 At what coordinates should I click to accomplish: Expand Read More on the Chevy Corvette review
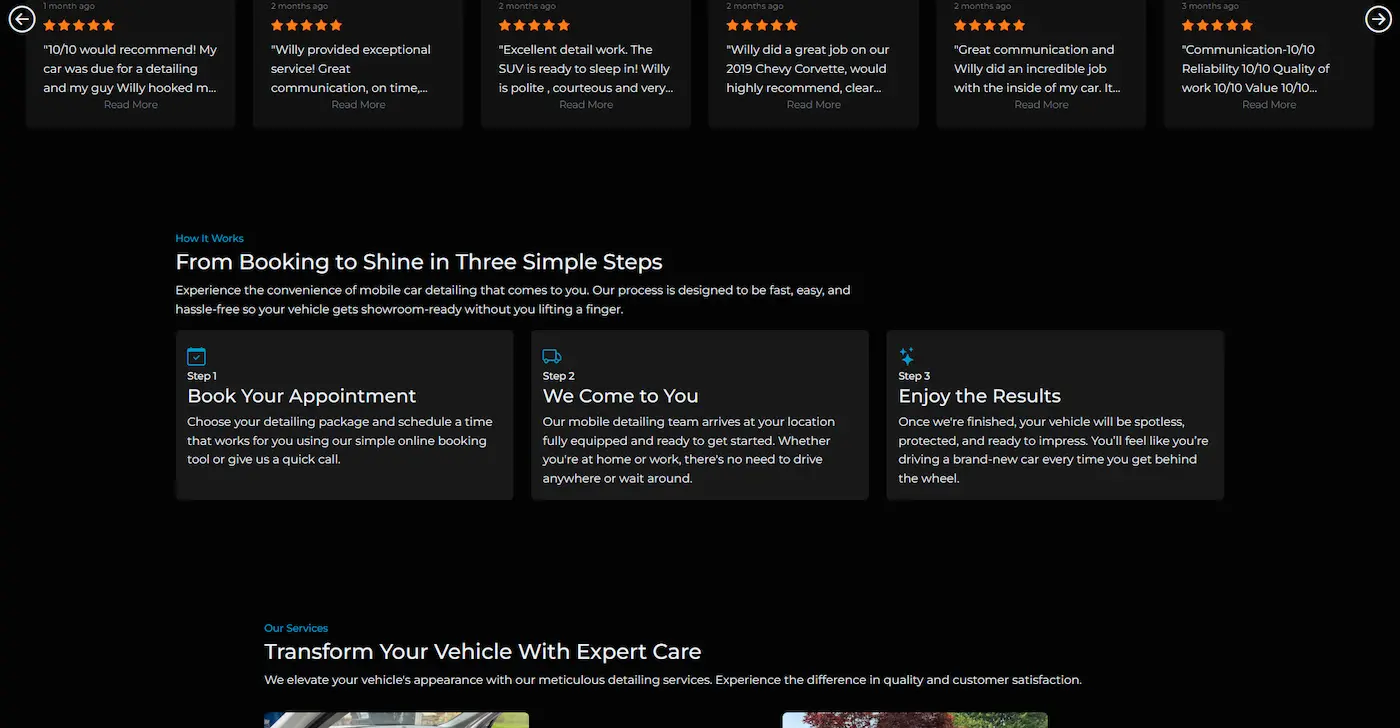(x=814, y=105)
